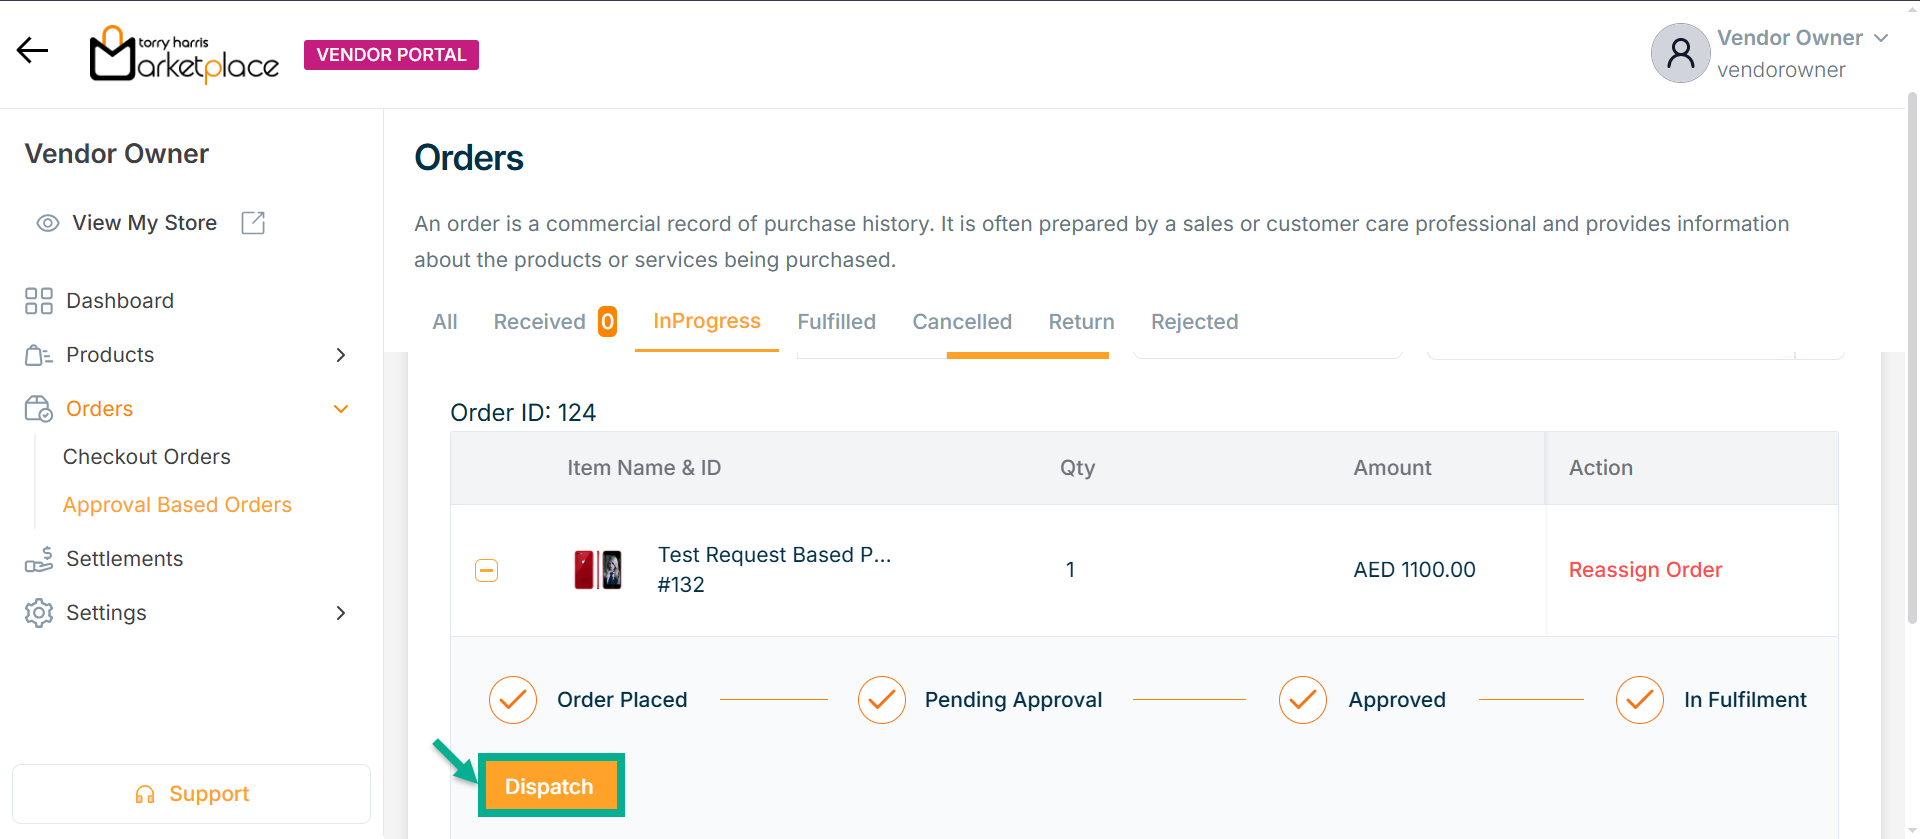Click the View My Store eye icon

[x=47, y=223]
